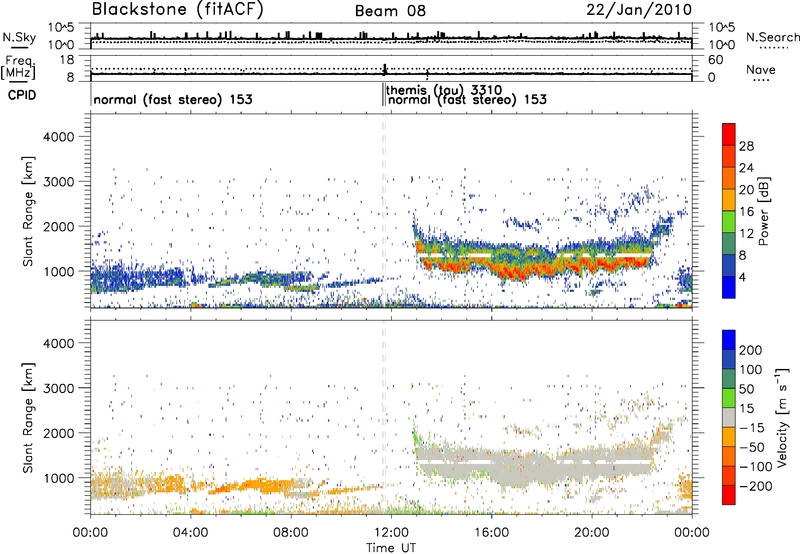This screenshot has width=800, height=554.
Task: Click the red bottom of the Velocity colorbar
Action: [729, 495]
